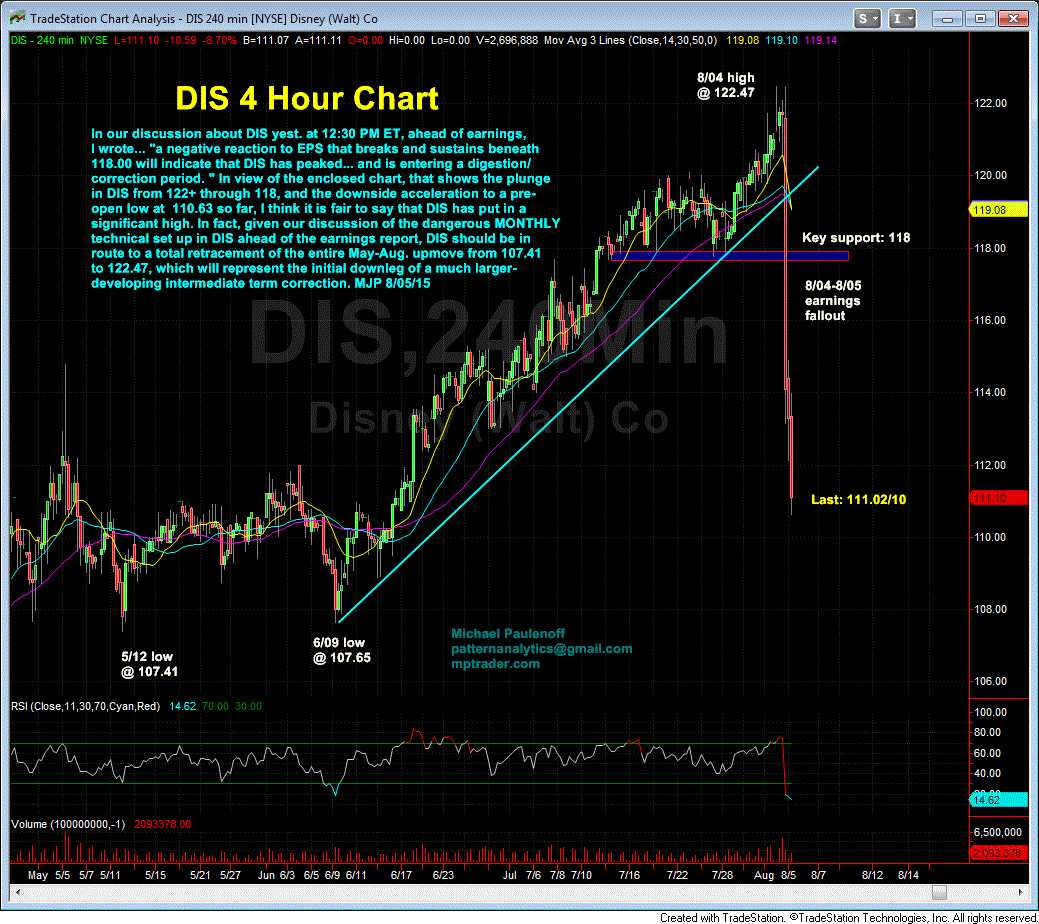The width and height of the screenshot is (1039, 924).
Task: Click the volume value 'V=2,696,888'
Action: [x=507, y=40]
